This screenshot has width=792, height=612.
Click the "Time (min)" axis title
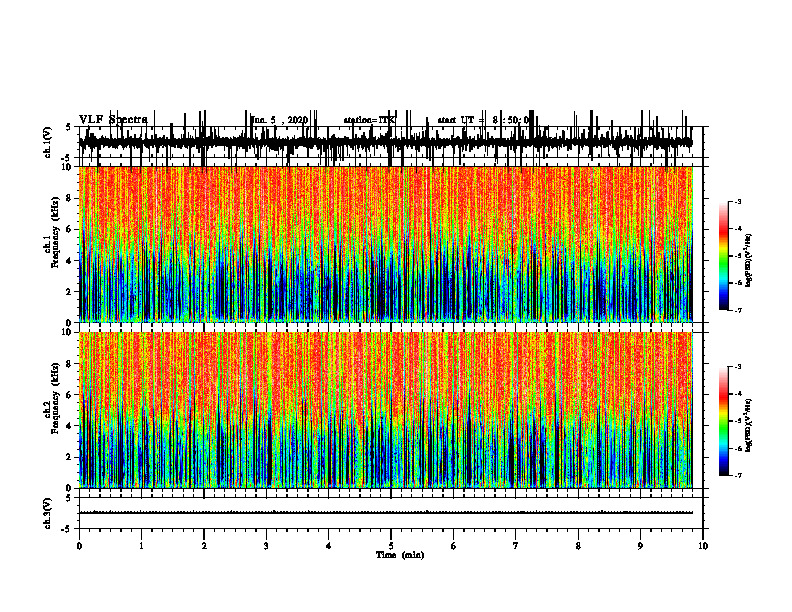[x=400, y=555]
